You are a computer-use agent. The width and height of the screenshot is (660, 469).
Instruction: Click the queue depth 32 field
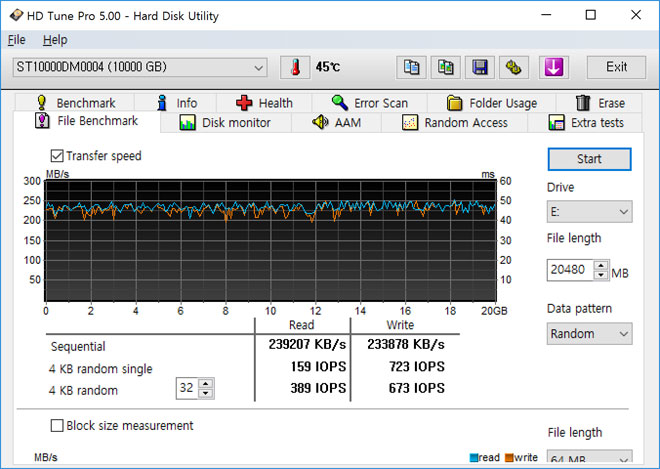coord(187,388)
